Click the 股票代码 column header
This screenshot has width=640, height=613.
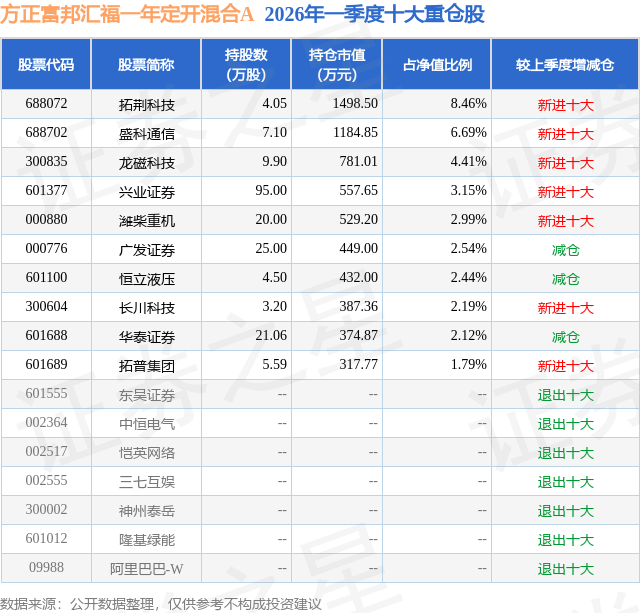(x=46, y=64)
